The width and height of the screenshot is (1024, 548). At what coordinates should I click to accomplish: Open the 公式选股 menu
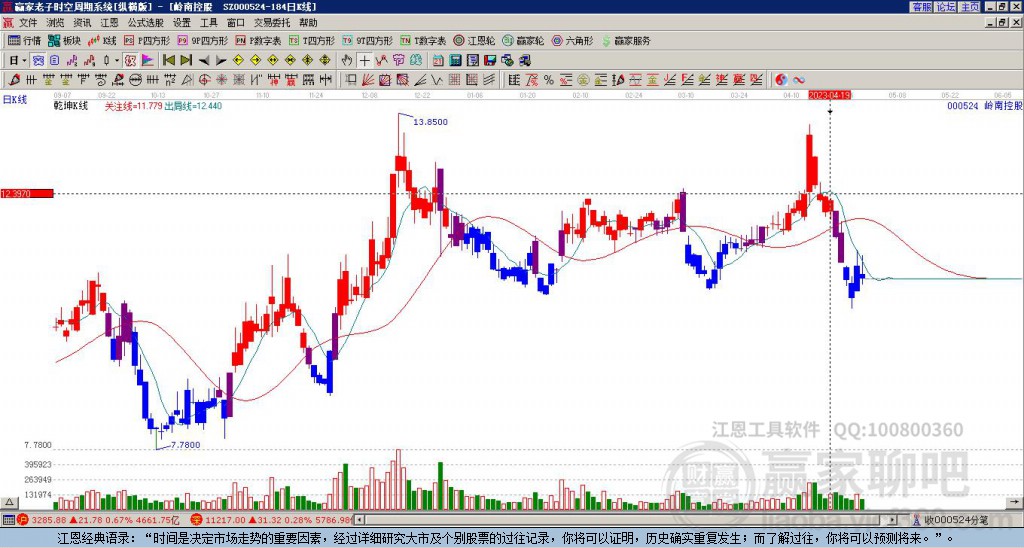click(146, 23)
